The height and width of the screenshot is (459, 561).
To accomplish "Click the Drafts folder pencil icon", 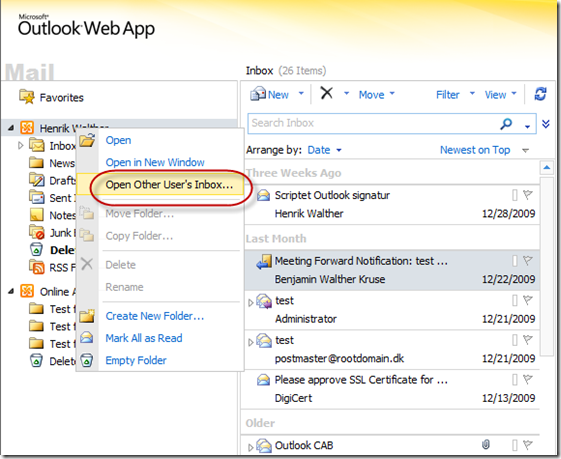I will tap(36, 180).
